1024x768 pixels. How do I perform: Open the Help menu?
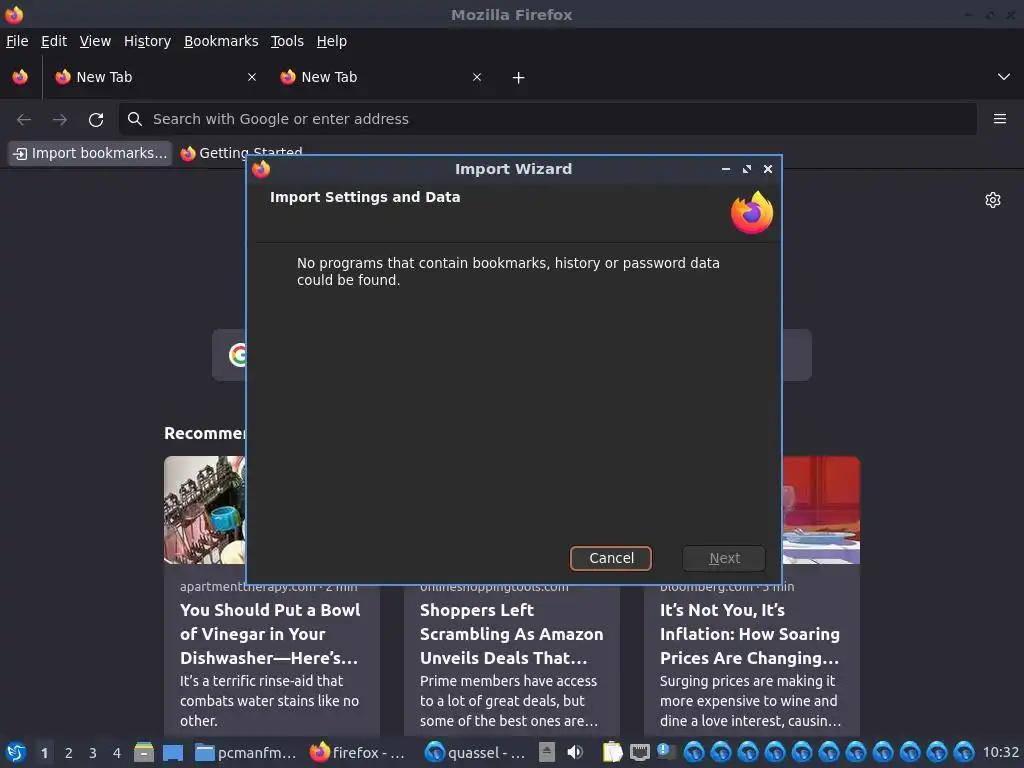(332, 41)
